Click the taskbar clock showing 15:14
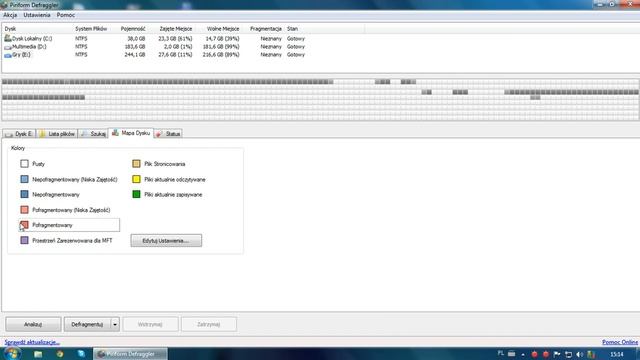Viewport: 640px width, 360px height. [617, 354]
